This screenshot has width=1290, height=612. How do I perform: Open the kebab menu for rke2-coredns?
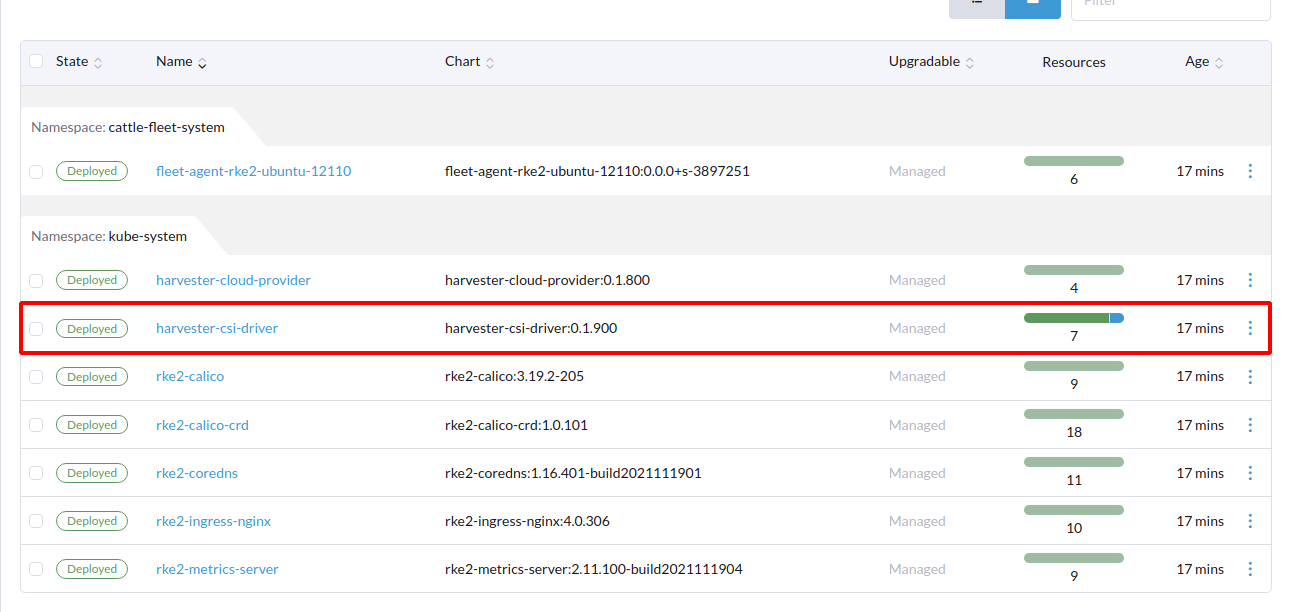click(1250, 472)
